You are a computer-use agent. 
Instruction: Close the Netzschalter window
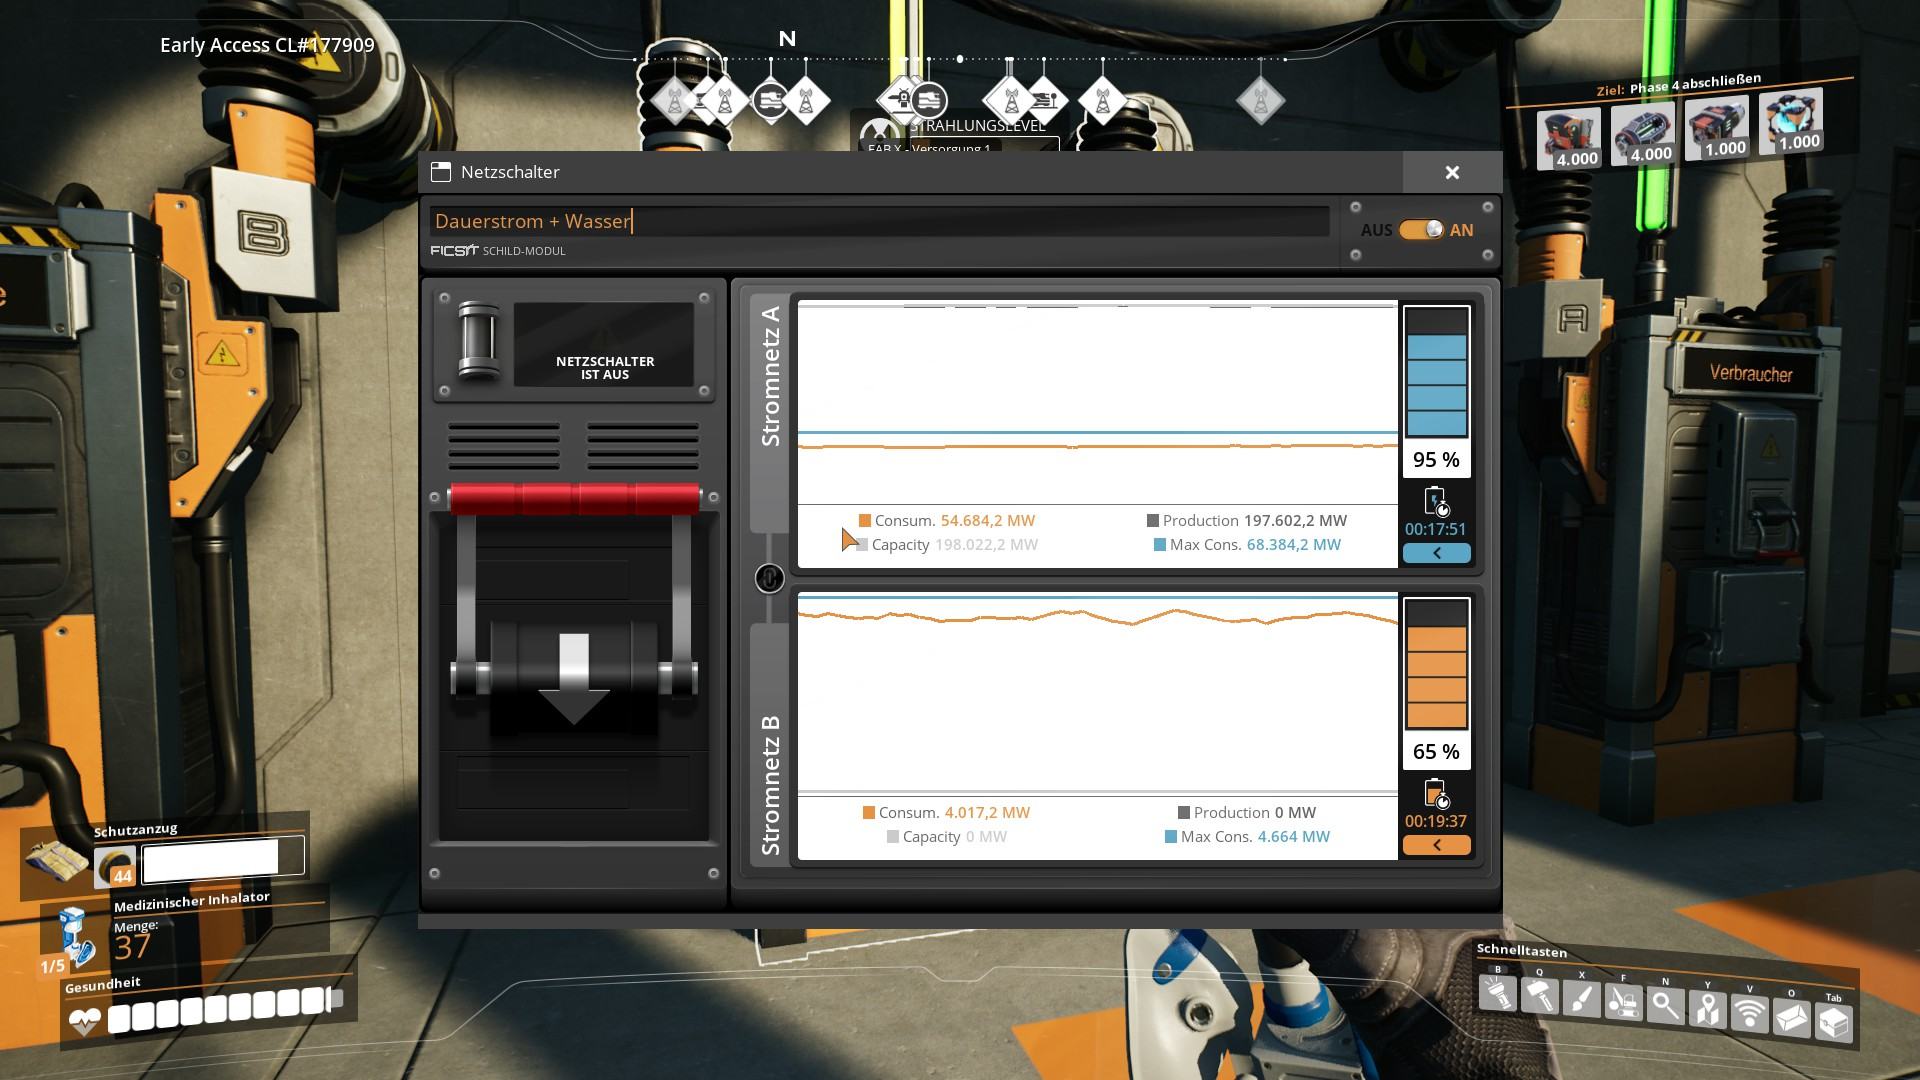point(1452,173)
